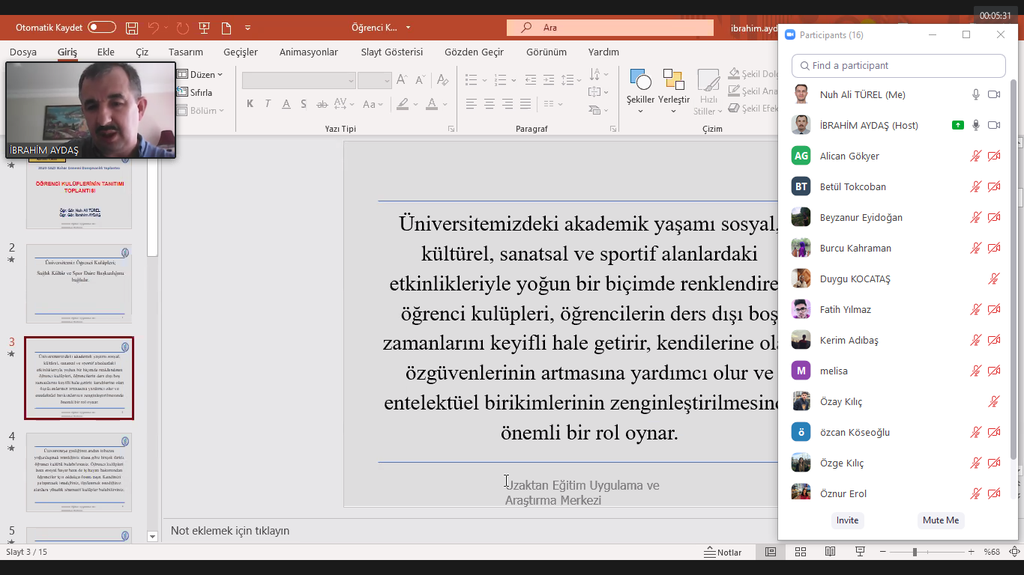Align text right
This screenshot has height=575, width=1024.
pyautogui.click(x=507, y=104)
